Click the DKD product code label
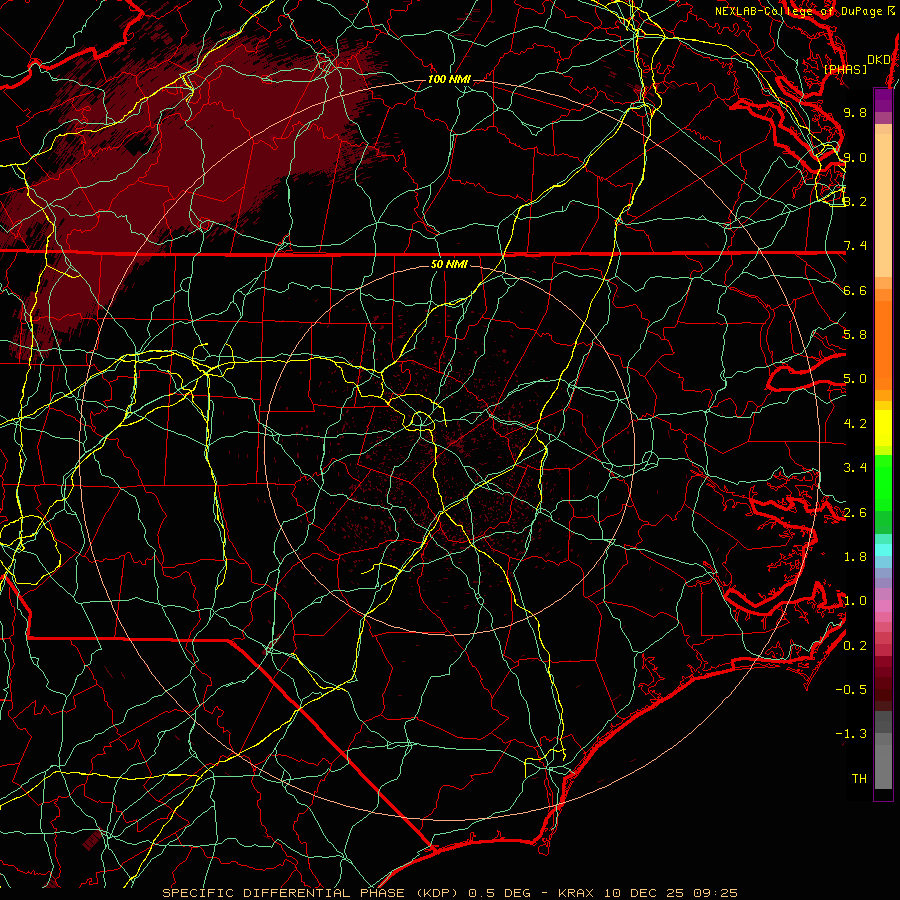 (879, 59)
